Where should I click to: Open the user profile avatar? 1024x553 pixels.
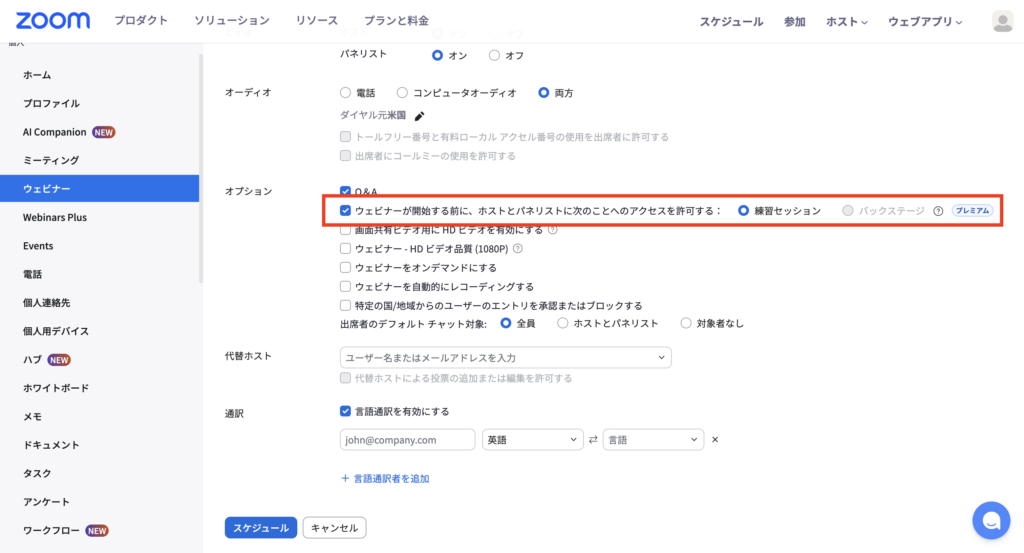[1002, 21]
